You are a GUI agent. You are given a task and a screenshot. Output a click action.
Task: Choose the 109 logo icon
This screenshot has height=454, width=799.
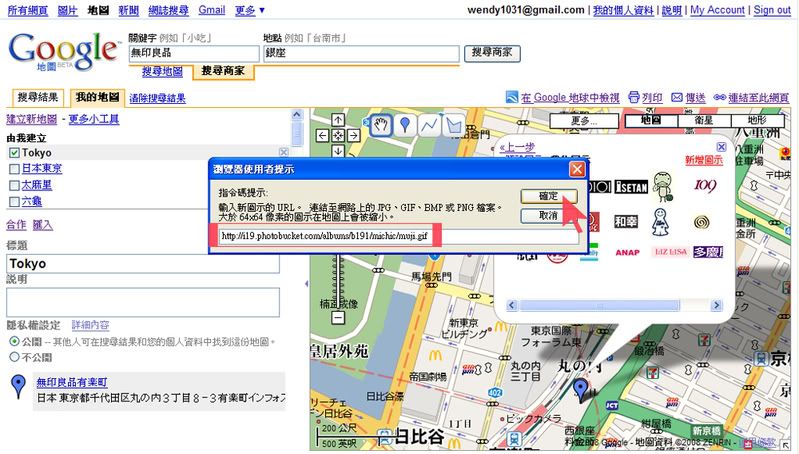(x=705, y=186)
